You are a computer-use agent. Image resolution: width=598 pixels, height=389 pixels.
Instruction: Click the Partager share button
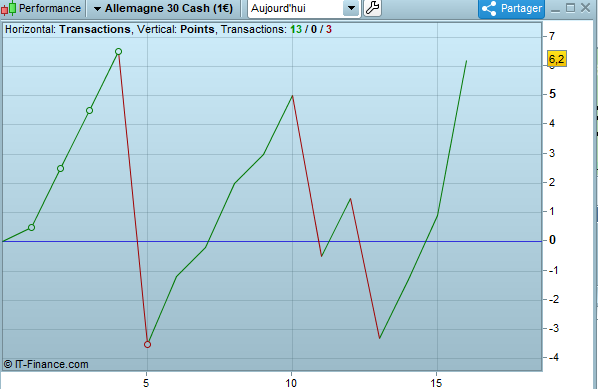point(511,8)
